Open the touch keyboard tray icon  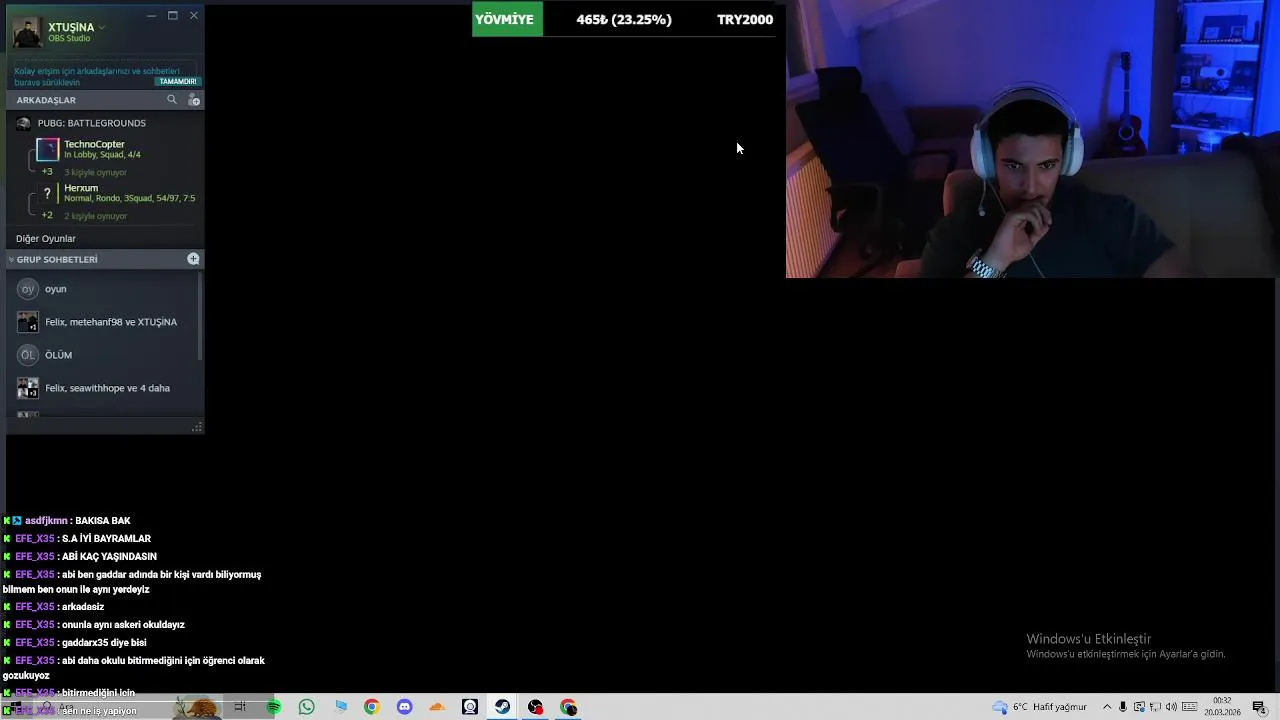pyautogui.click(x=1190, y=707)
